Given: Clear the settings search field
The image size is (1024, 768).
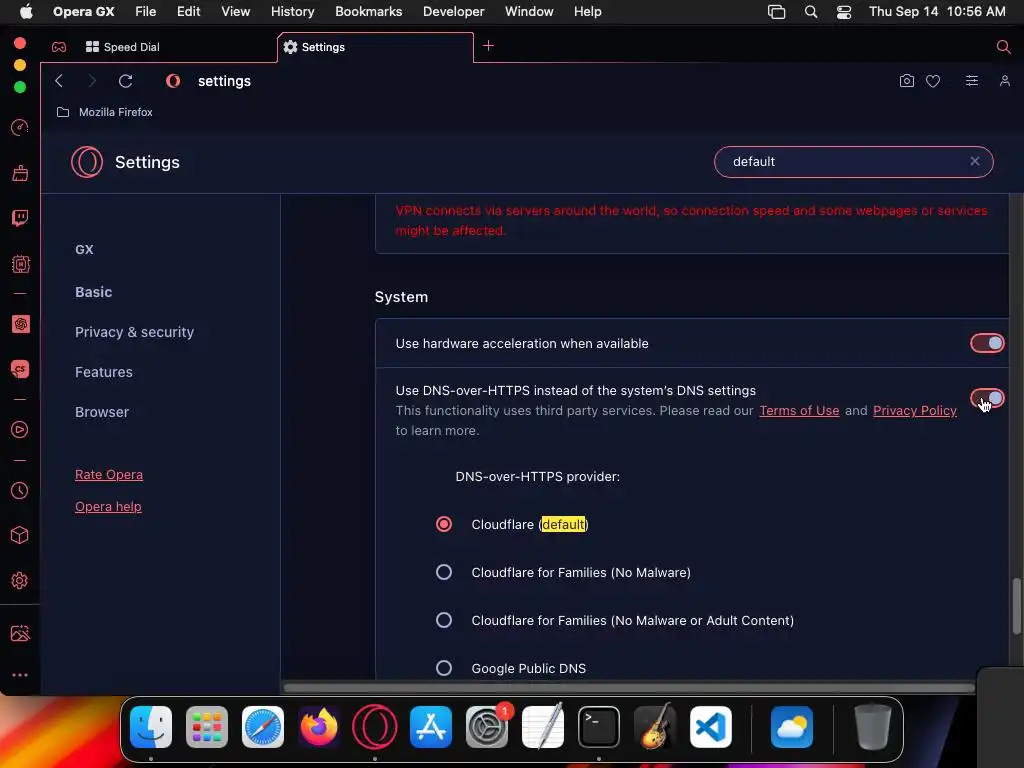Looking at the screenshot, I should click(x=974, y=161).
